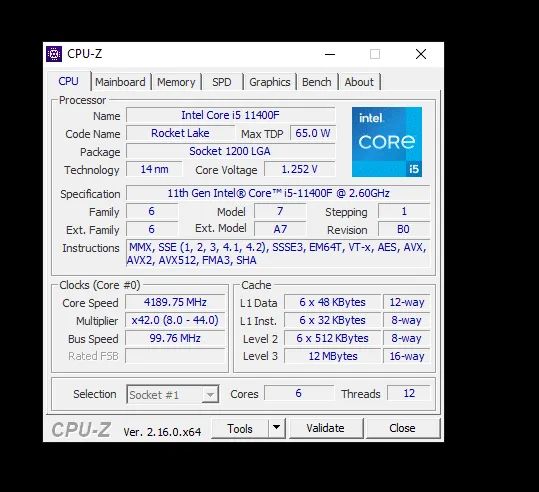539x492 pixels.
Task: Expand the Socket #1 selection combo box
Action: [173, 394]
